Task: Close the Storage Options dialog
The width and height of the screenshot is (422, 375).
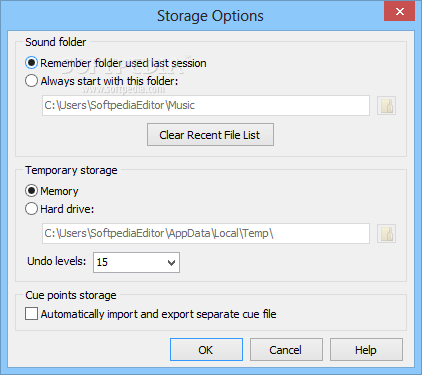Action: click(x=399, y=11)
